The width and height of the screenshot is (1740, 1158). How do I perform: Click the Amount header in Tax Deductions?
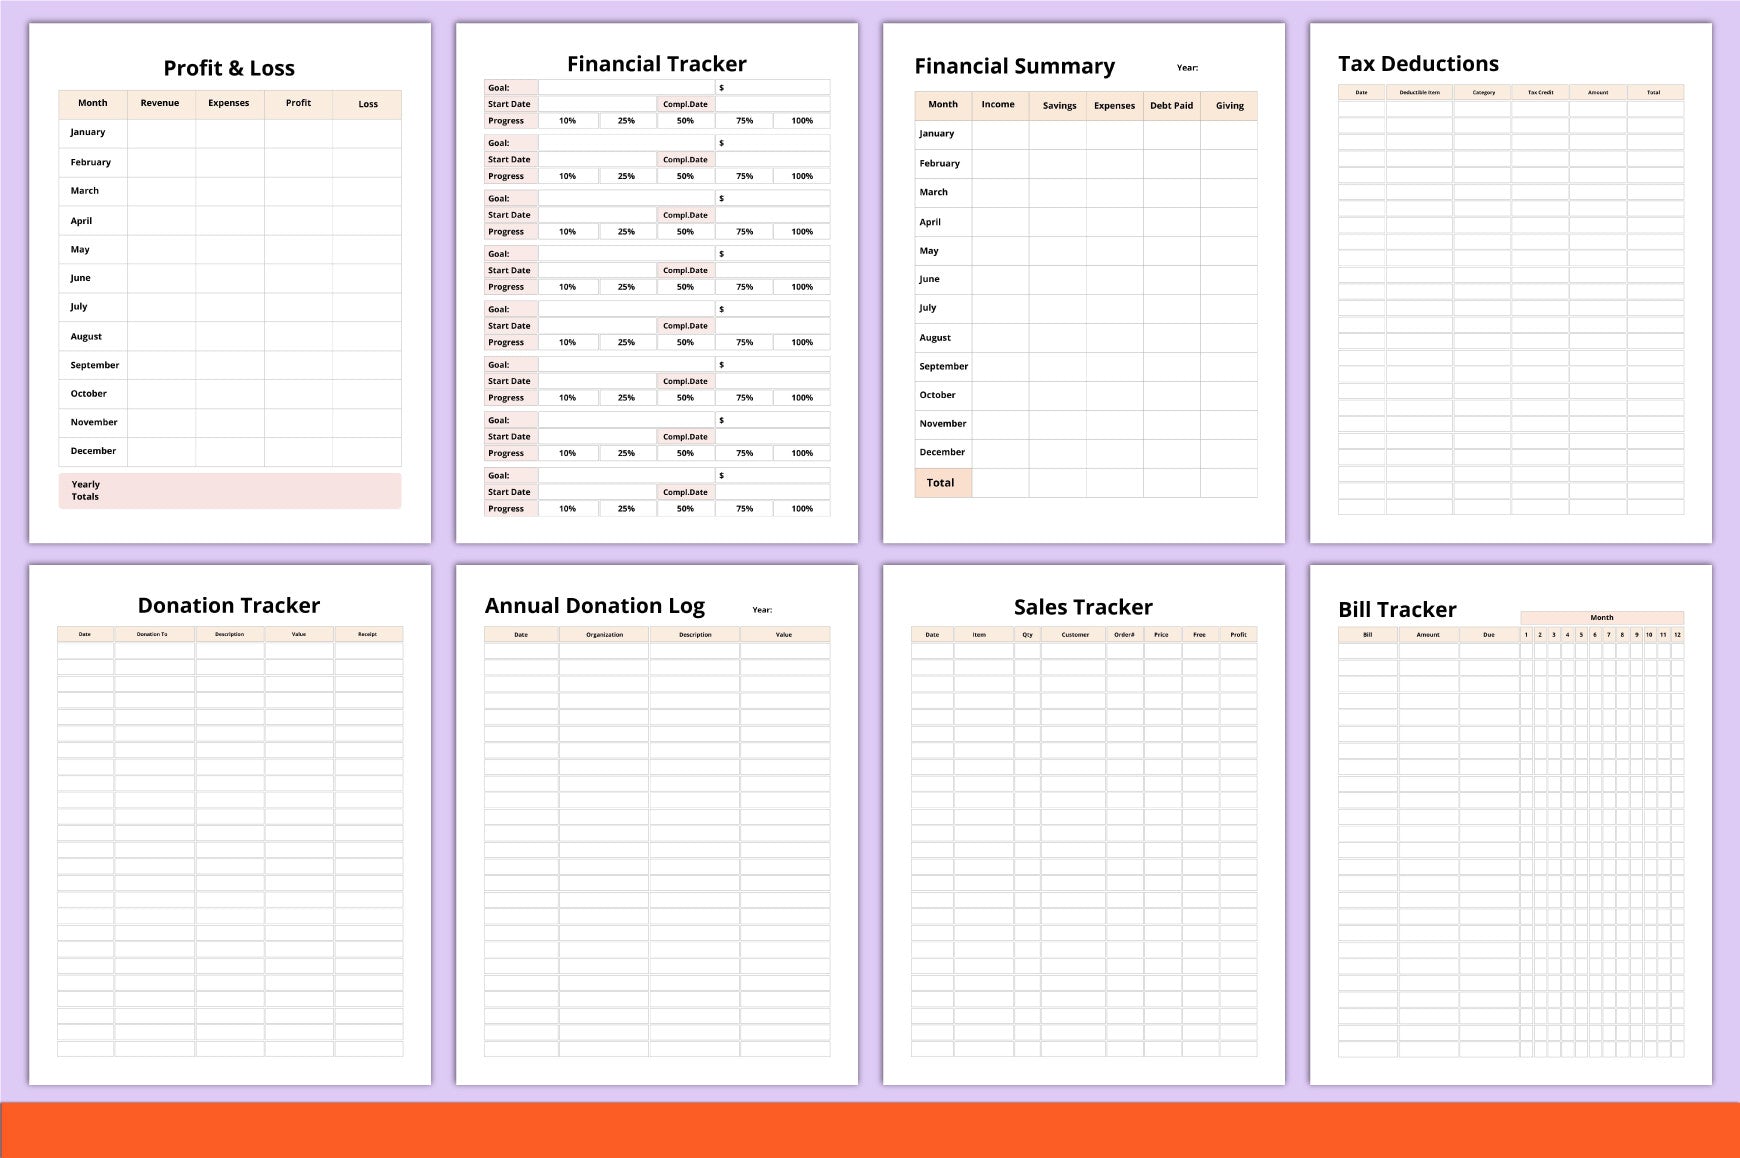pos(1598,92)
